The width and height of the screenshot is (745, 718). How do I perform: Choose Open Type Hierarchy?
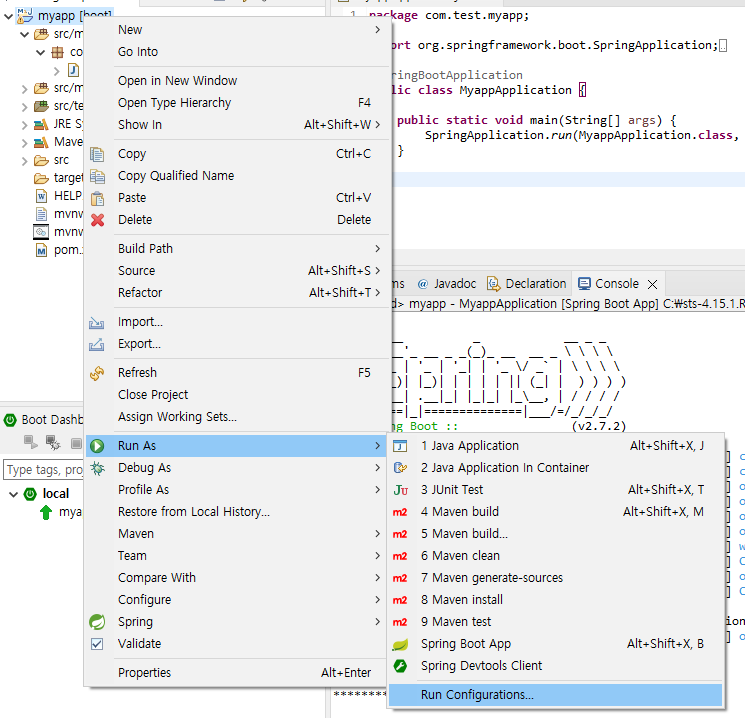tap(238, 103)
